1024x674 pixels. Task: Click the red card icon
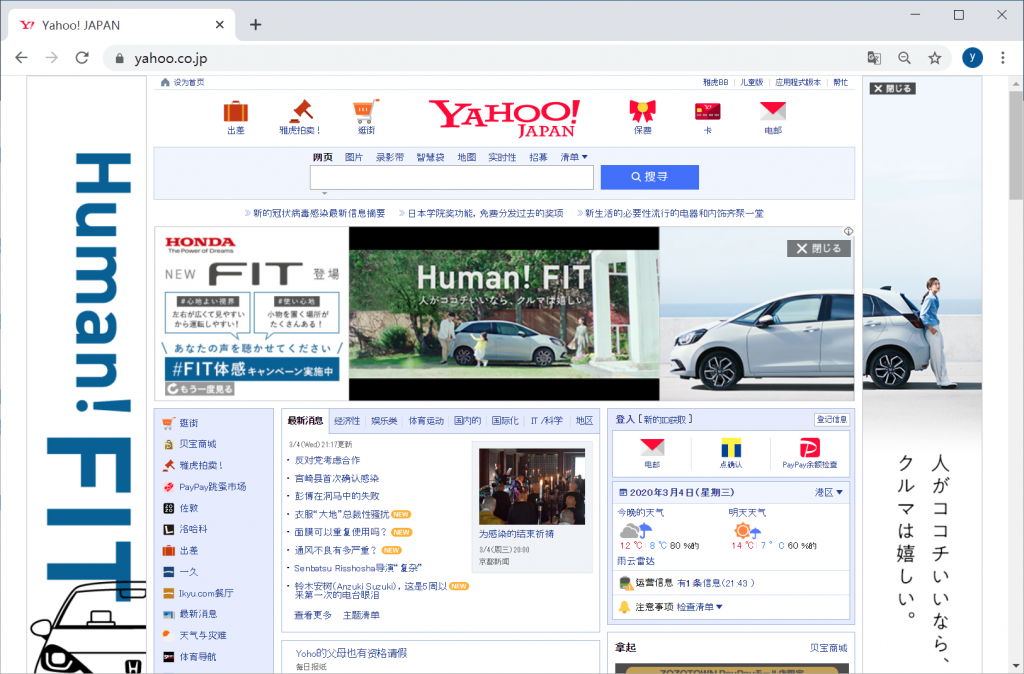click(x=708, y=111)
